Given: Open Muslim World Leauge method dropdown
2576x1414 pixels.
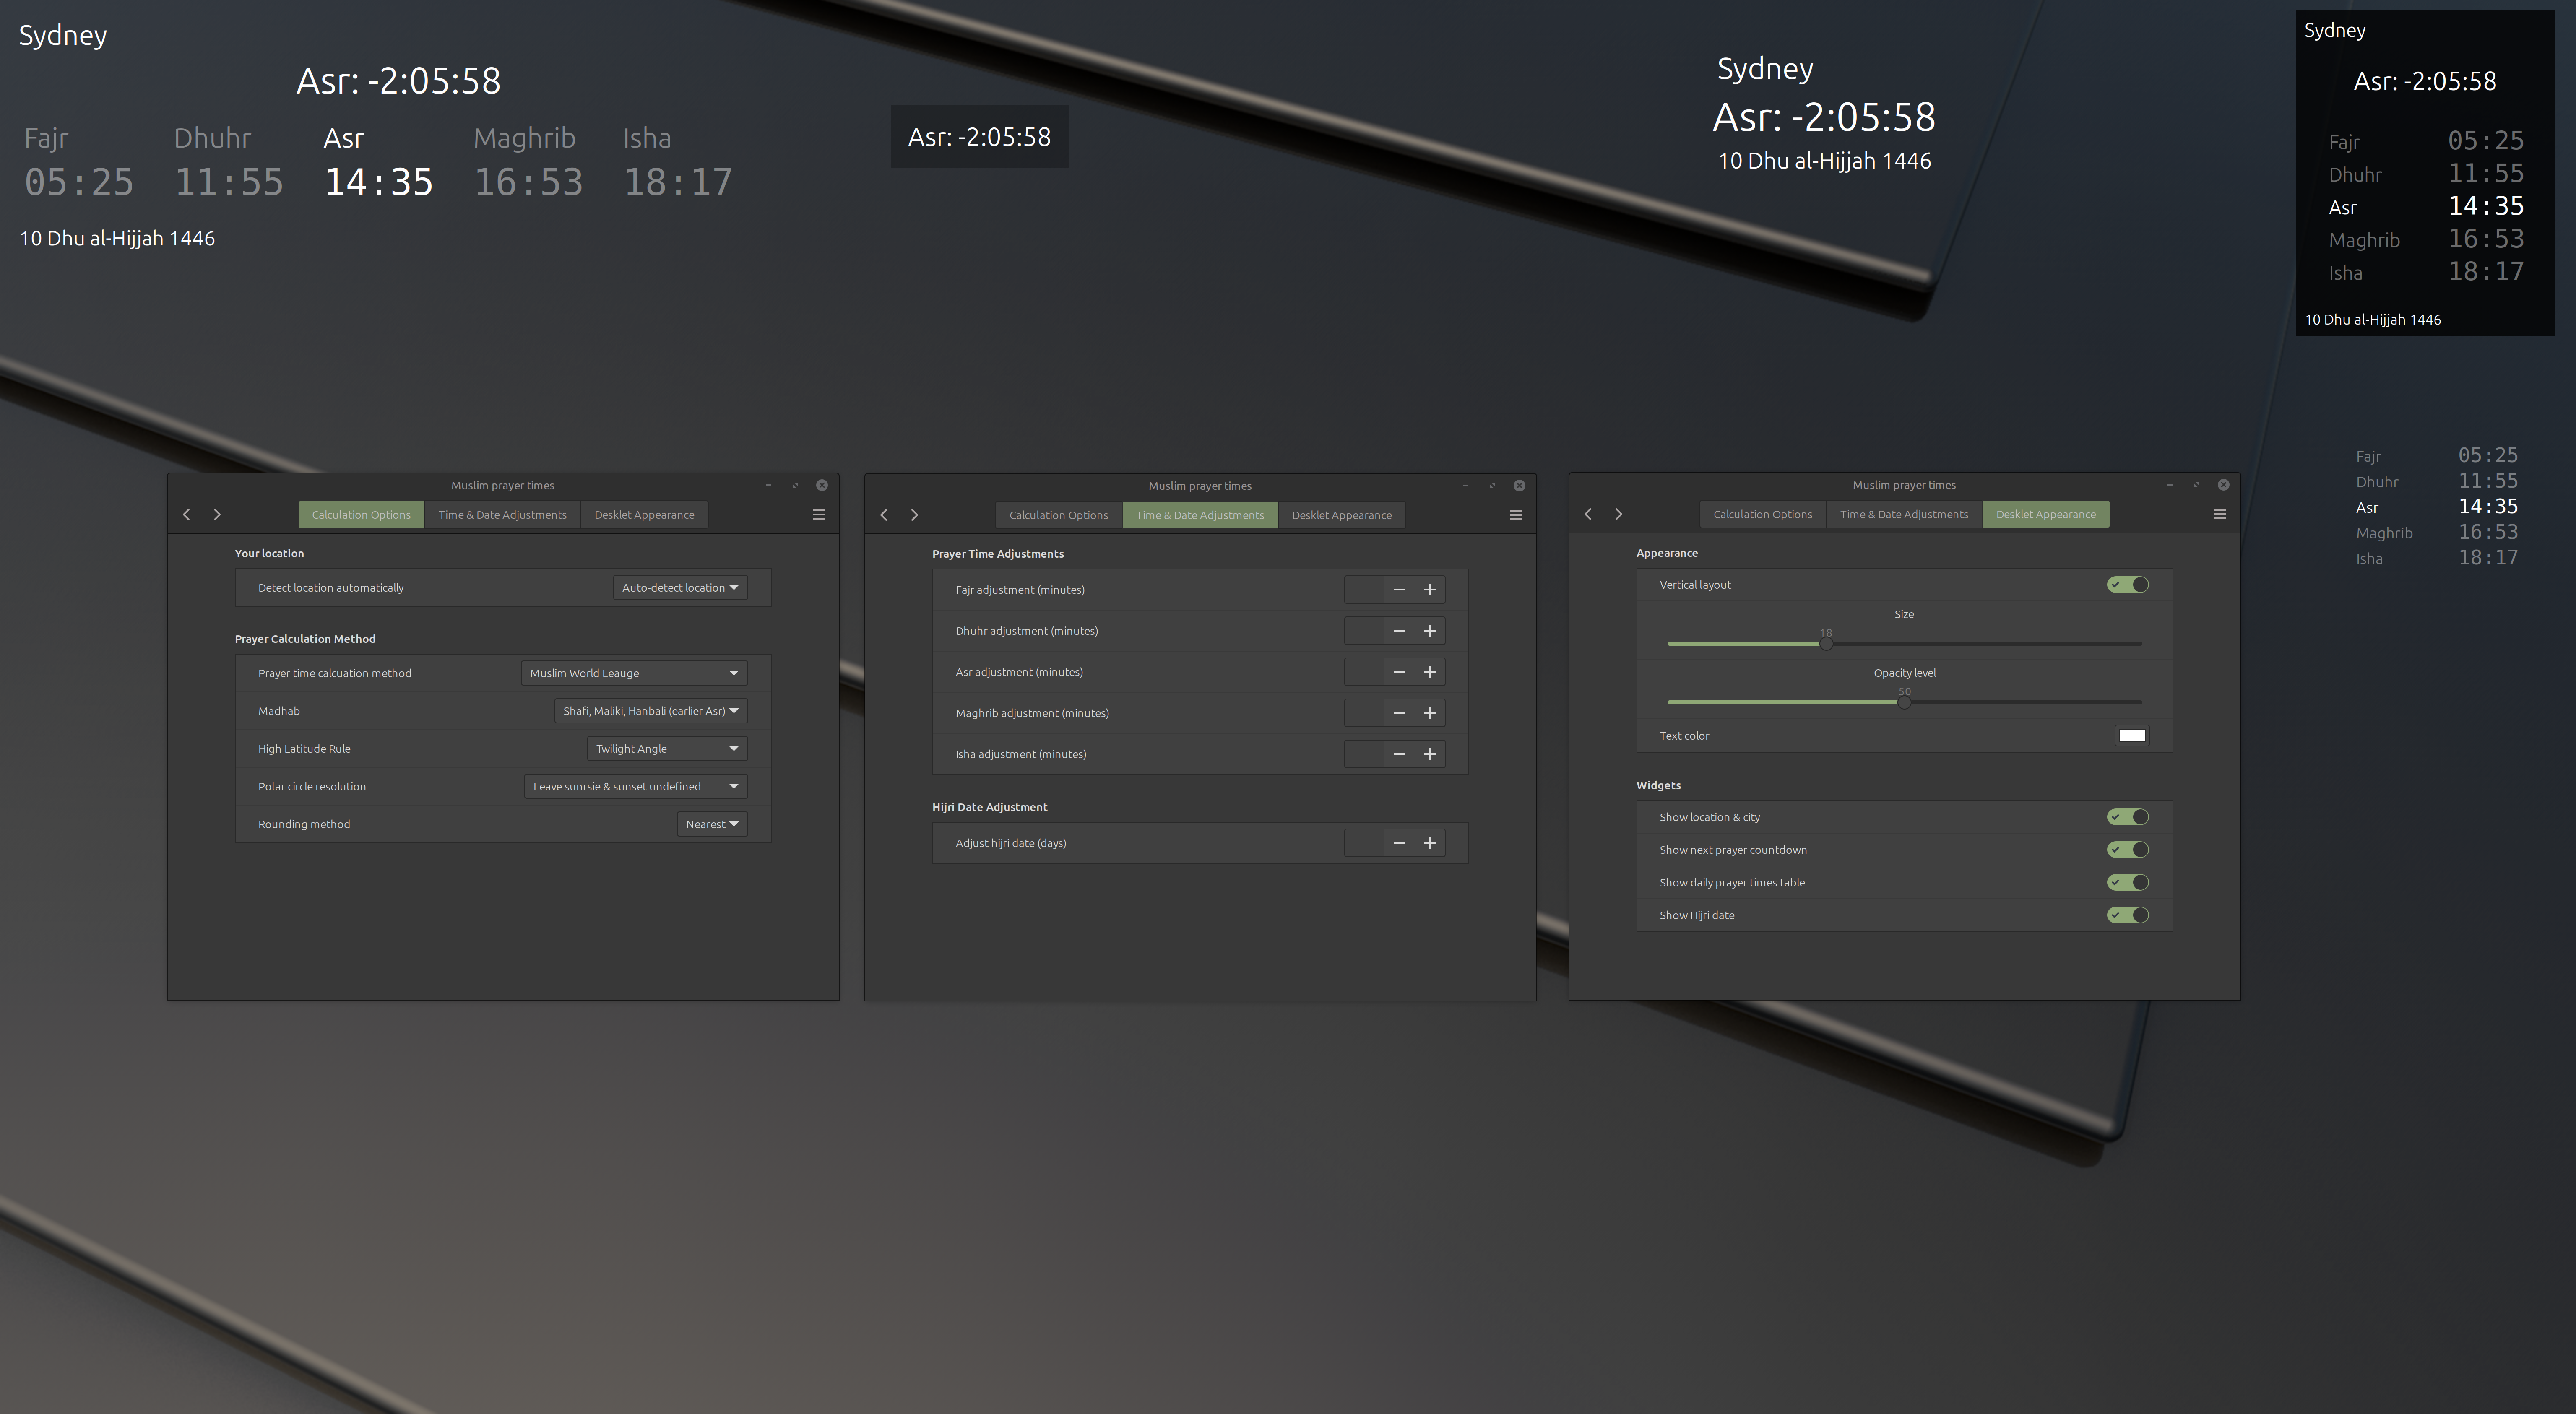Looking at the screenshot, I should pos(634,673).
